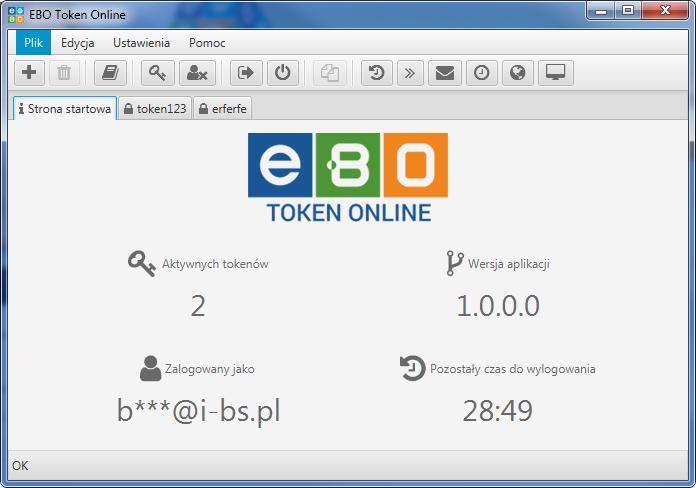
Task: Click the remaining time 28:49
Action: pyautogui.click(x=498, y=411)
